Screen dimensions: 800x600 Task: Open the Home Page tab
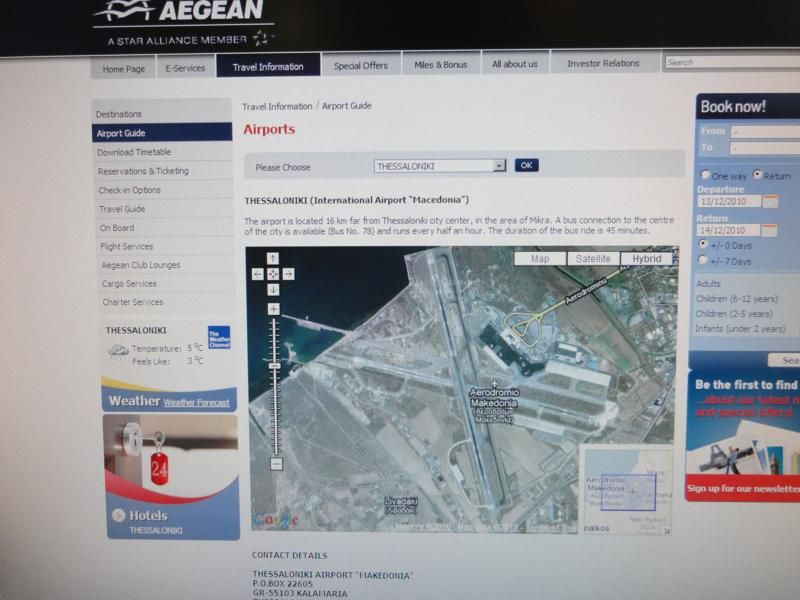click(123, 68)
